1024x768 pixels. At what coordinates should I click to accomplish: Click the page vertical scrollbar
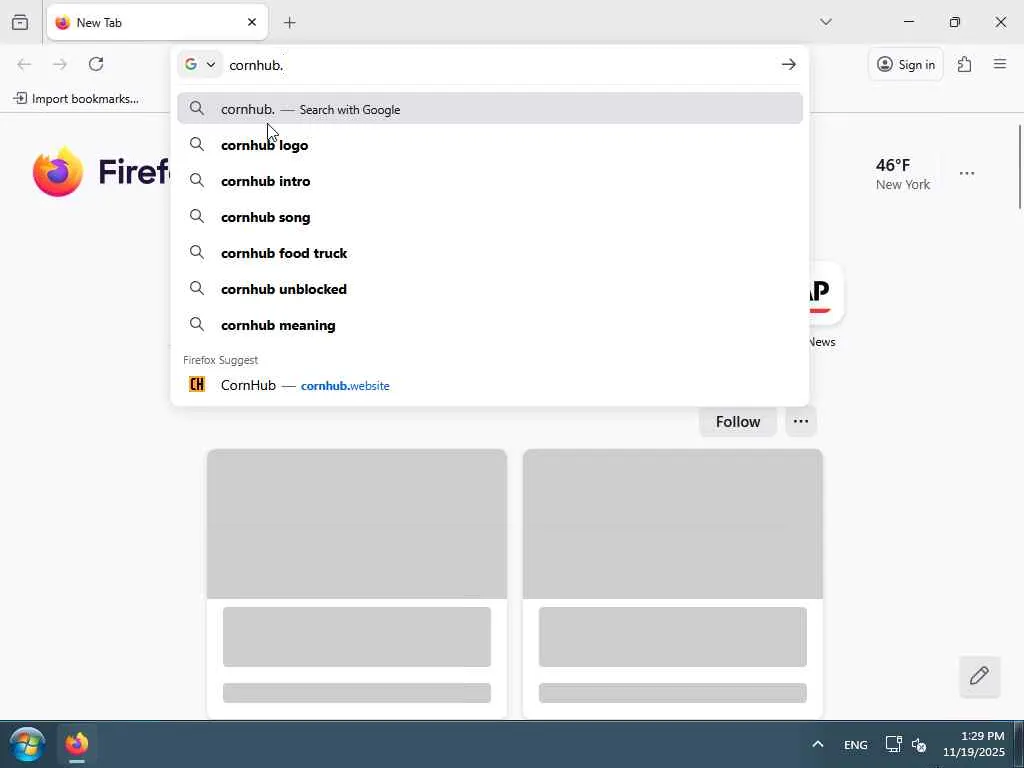click(x=1019, y=167)
